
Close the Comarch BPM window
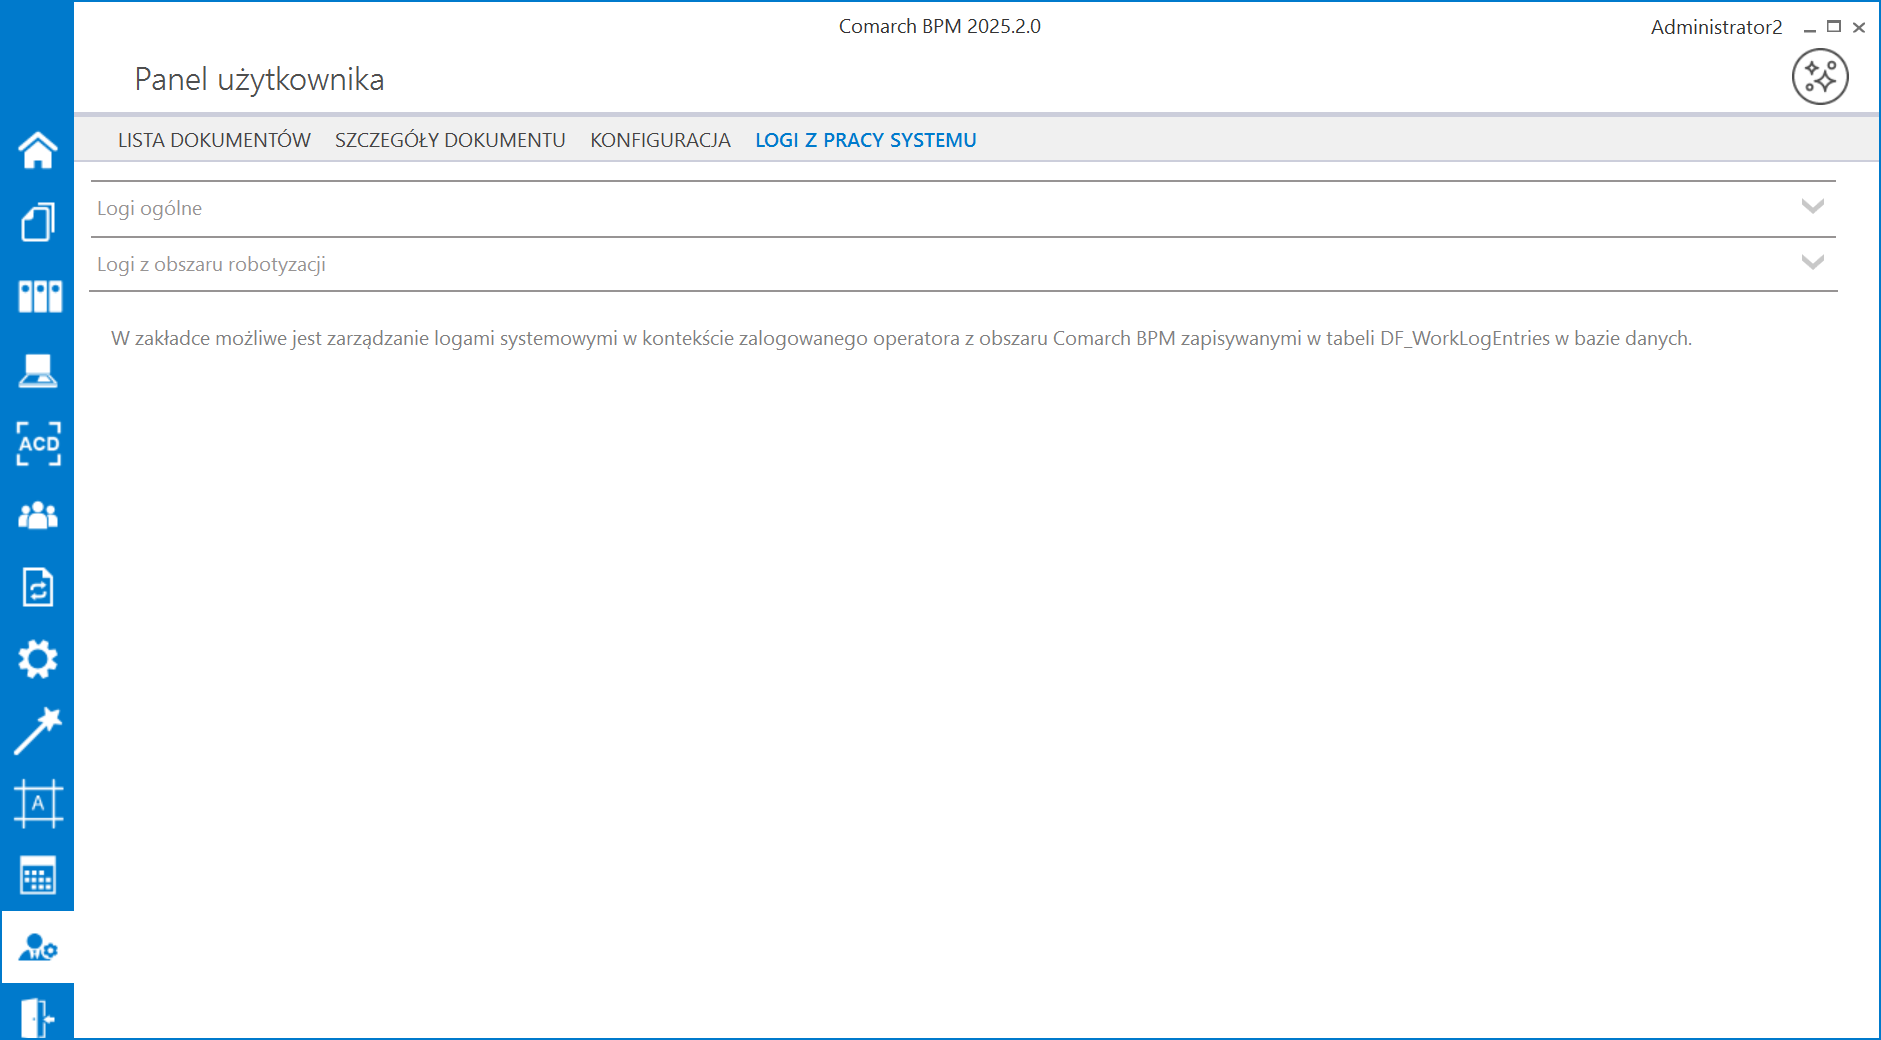tap(1859, 28)
